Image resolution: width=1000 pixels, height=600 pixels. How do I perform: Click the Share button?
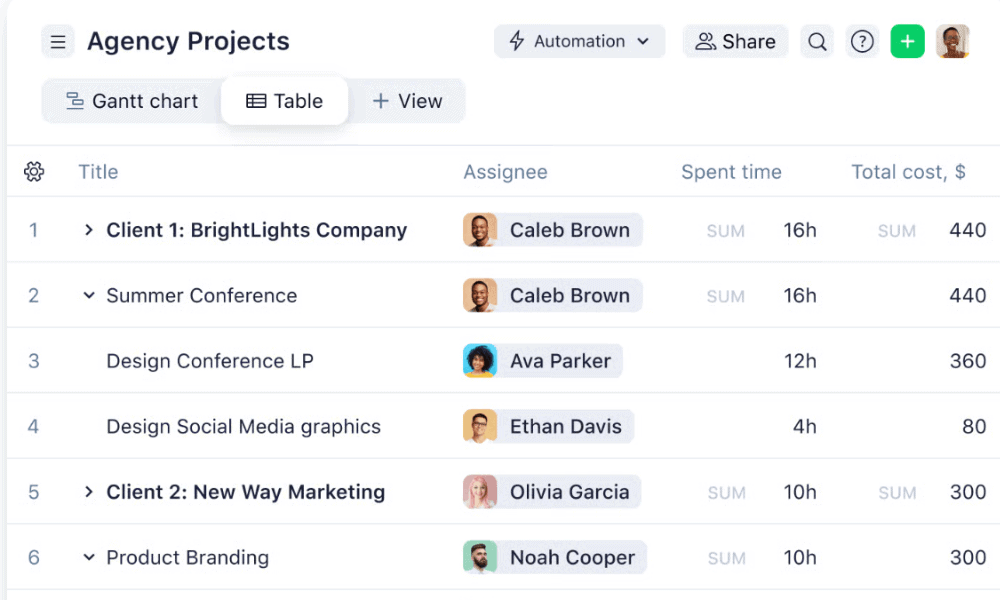(x=735, y=42)
